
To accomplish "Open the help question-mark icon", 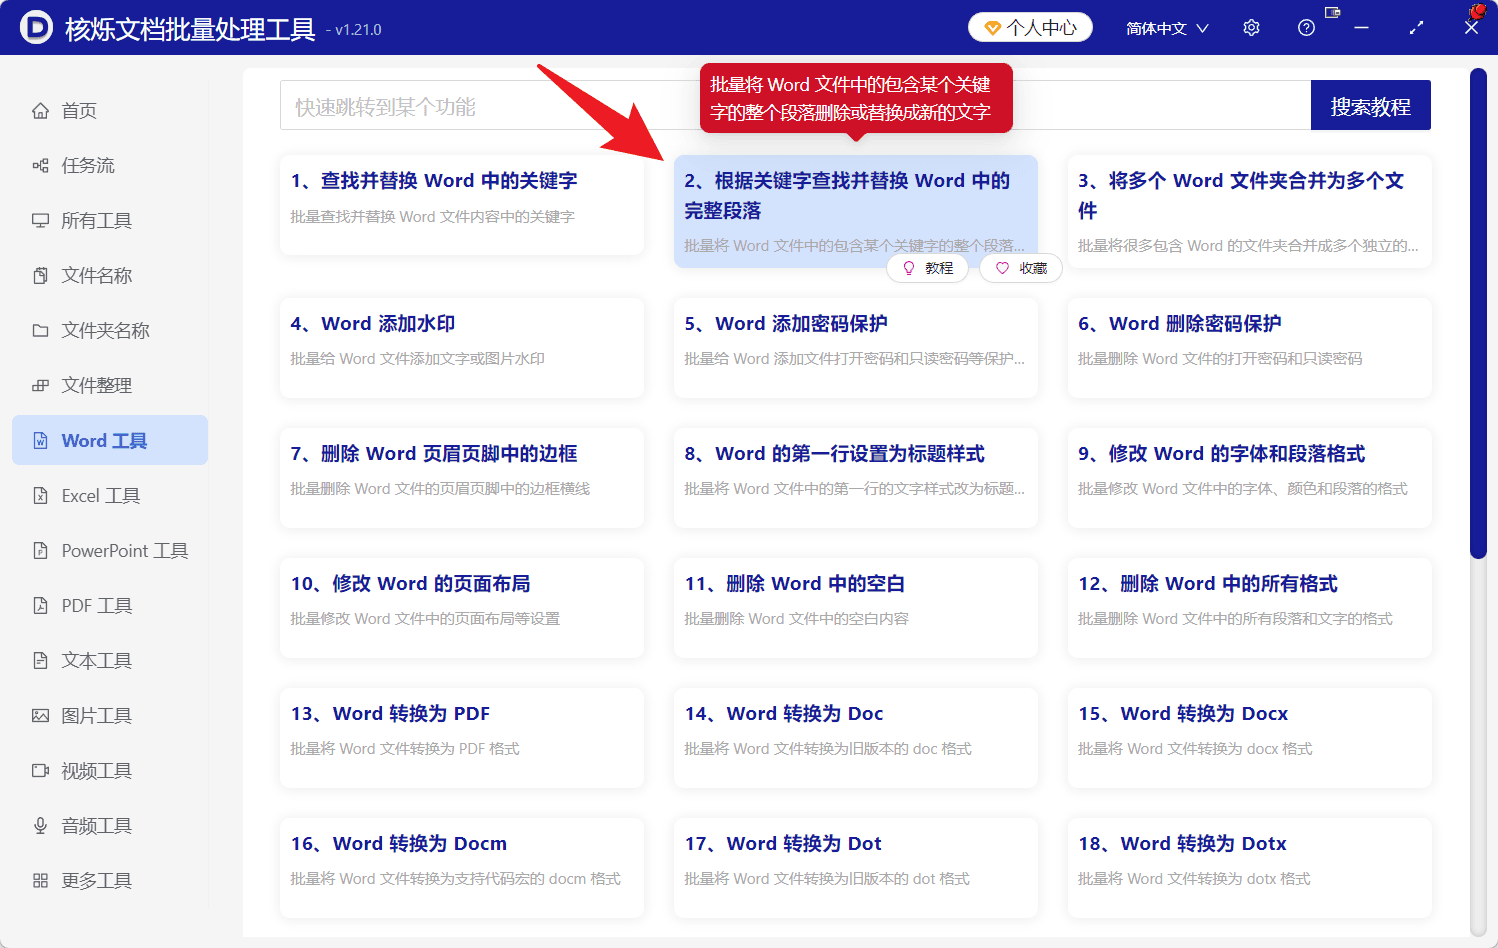I will pos(1306,27).
